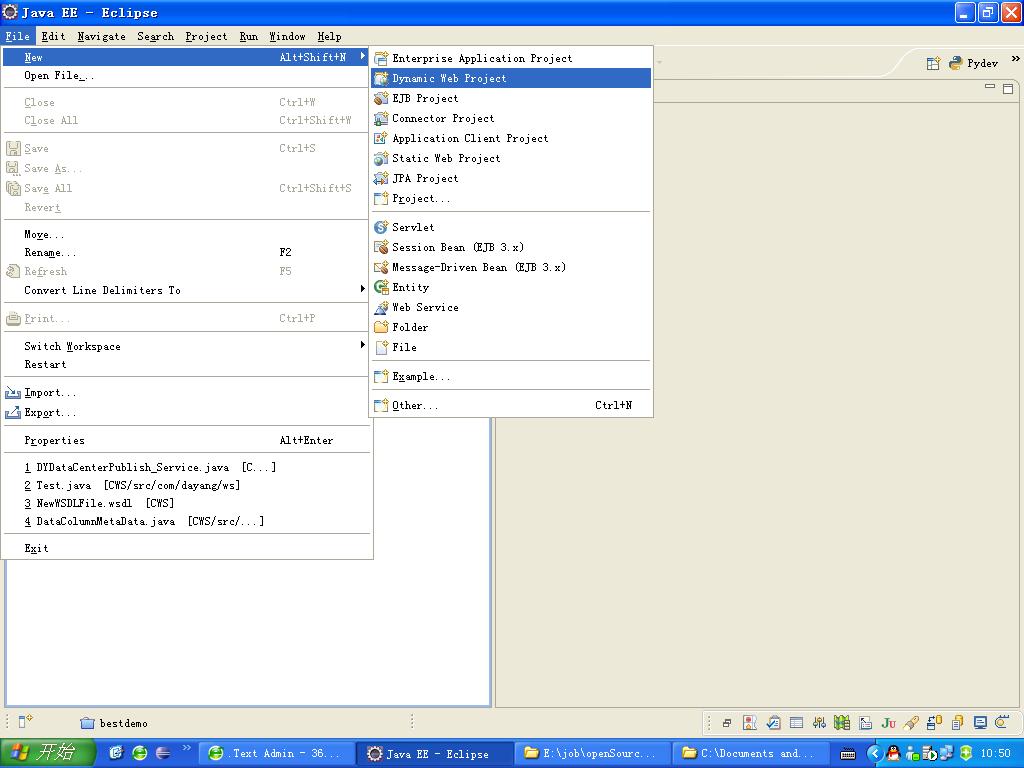1024x768 pixels.
Task: Reopen NewWSDLFile.wsdl recent file
Action: click(186, 504)
